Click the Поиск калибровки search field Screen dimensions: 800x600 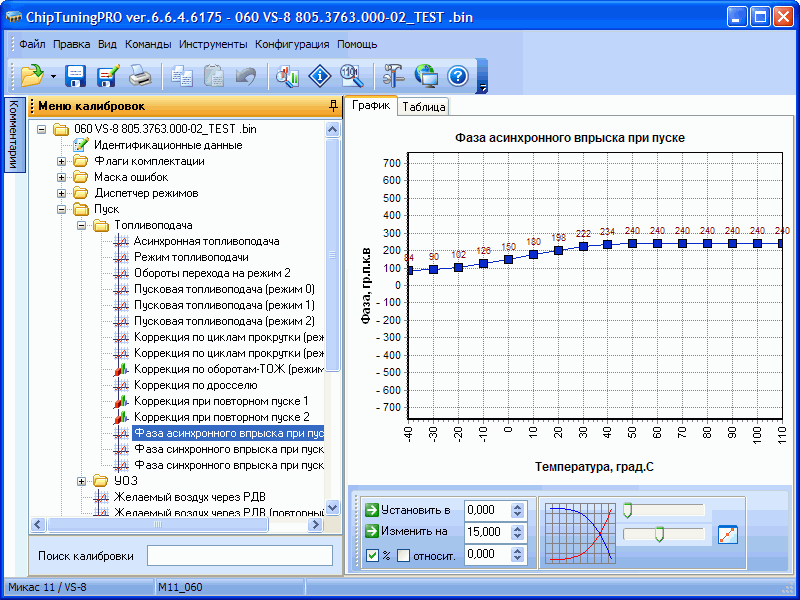(239, 555)
